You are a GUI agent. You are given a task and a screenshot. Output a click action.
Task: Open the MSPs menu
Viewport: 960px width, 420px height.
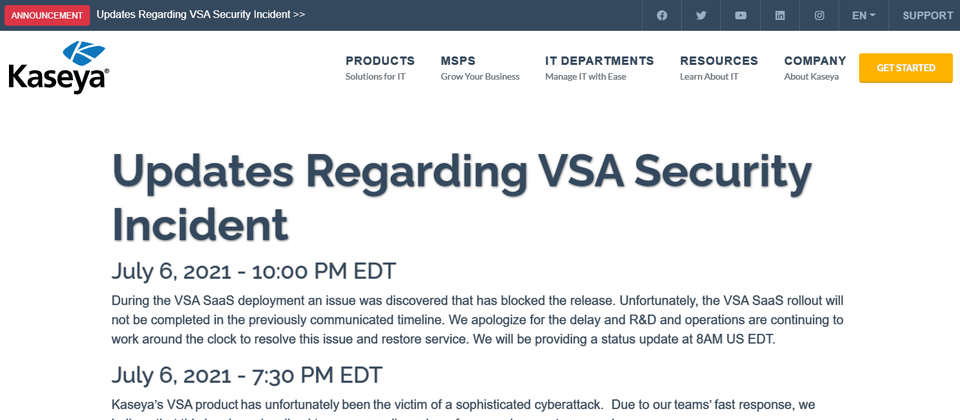458,61
